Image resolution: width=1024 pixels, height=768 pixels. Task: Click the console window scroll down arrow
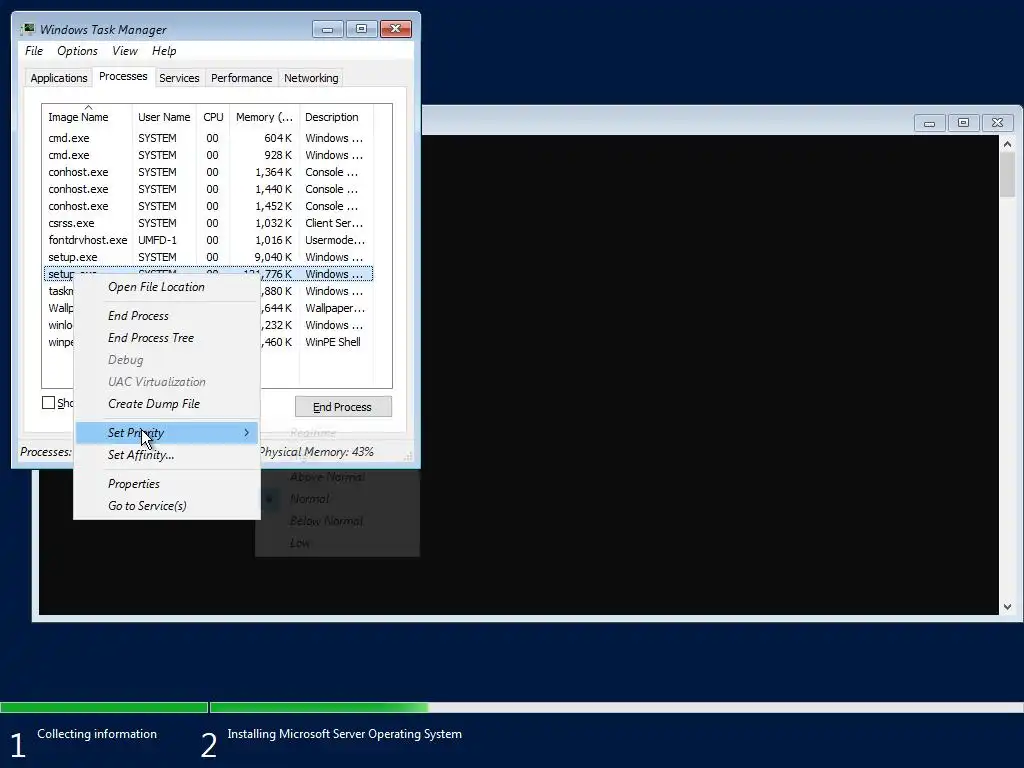pos(1007,607)
